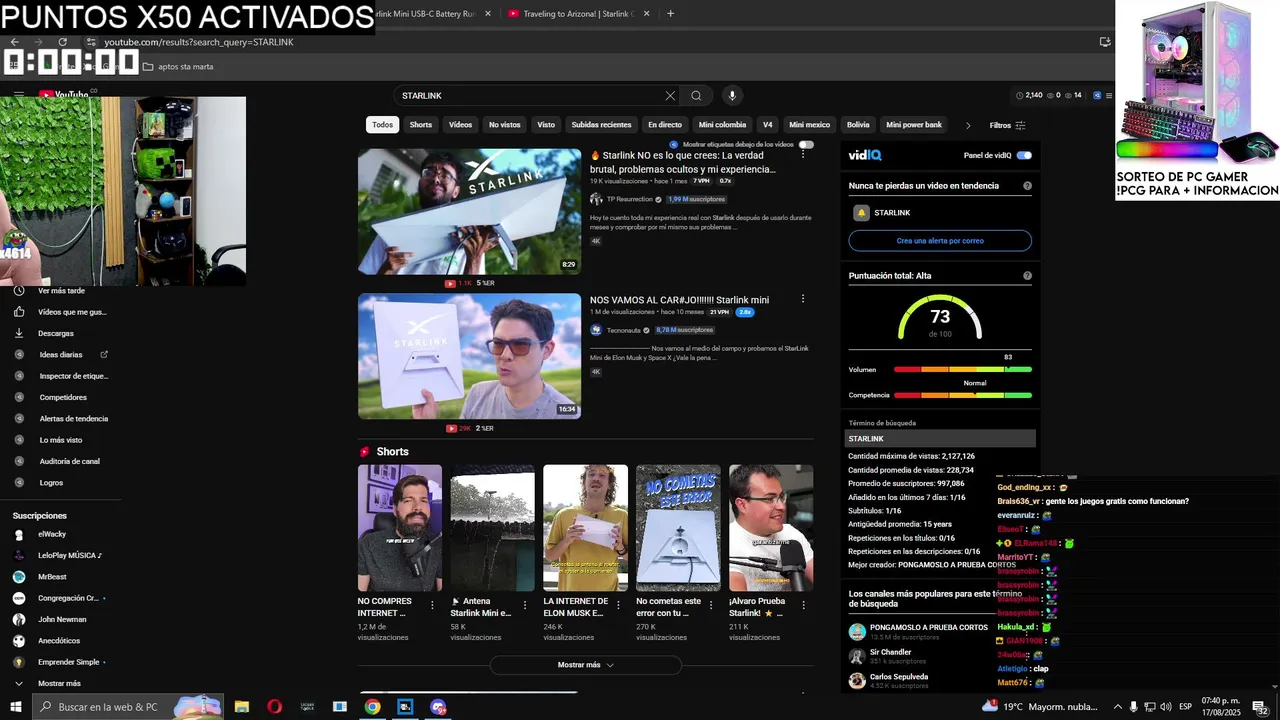This screenshot has height=720, width=1280.
Task: Open options for 'LA INTERNET DE ELON MUSK' short
Action: (x=618, y=606)
